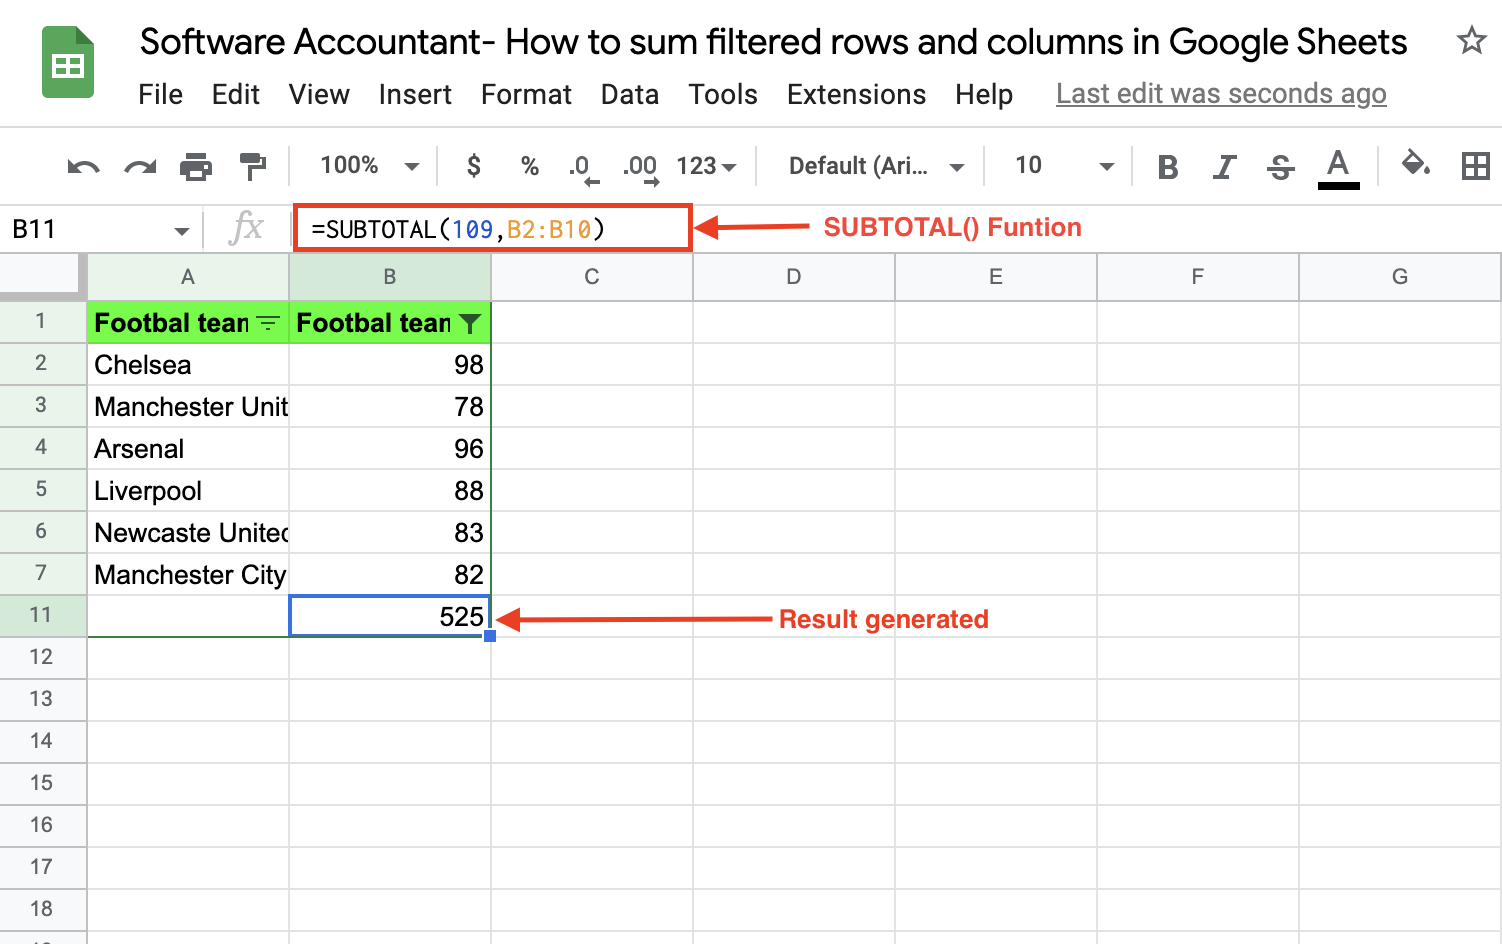Screen dimensions: 1502x944
Task: Select the Newcaste United cell
Action: pos(188,532)
